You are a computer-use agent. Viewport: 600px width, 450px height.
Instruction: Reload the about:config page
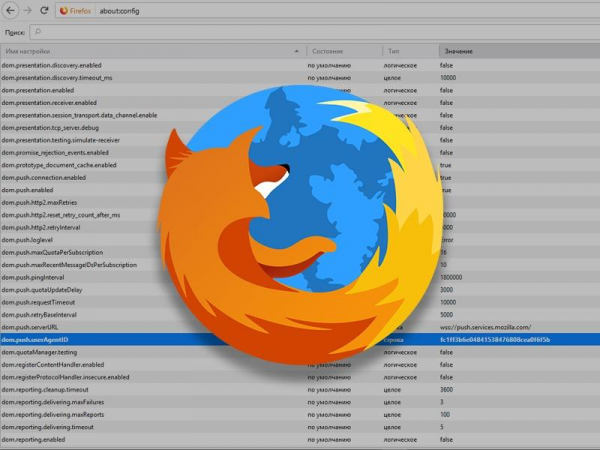tap(44, 10)
